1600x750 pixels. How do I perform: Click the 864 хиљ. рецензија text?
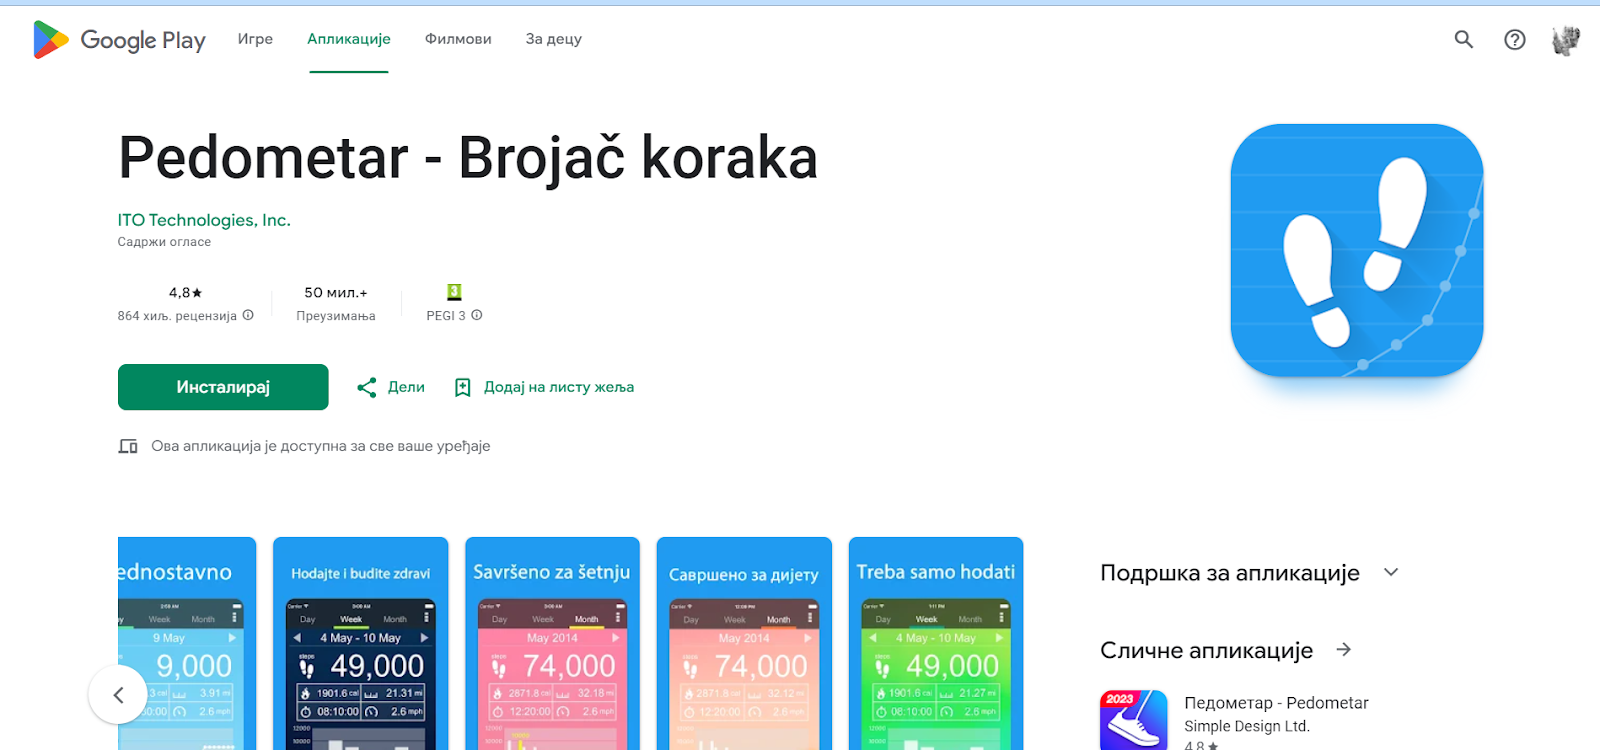[x=177, y=315]
